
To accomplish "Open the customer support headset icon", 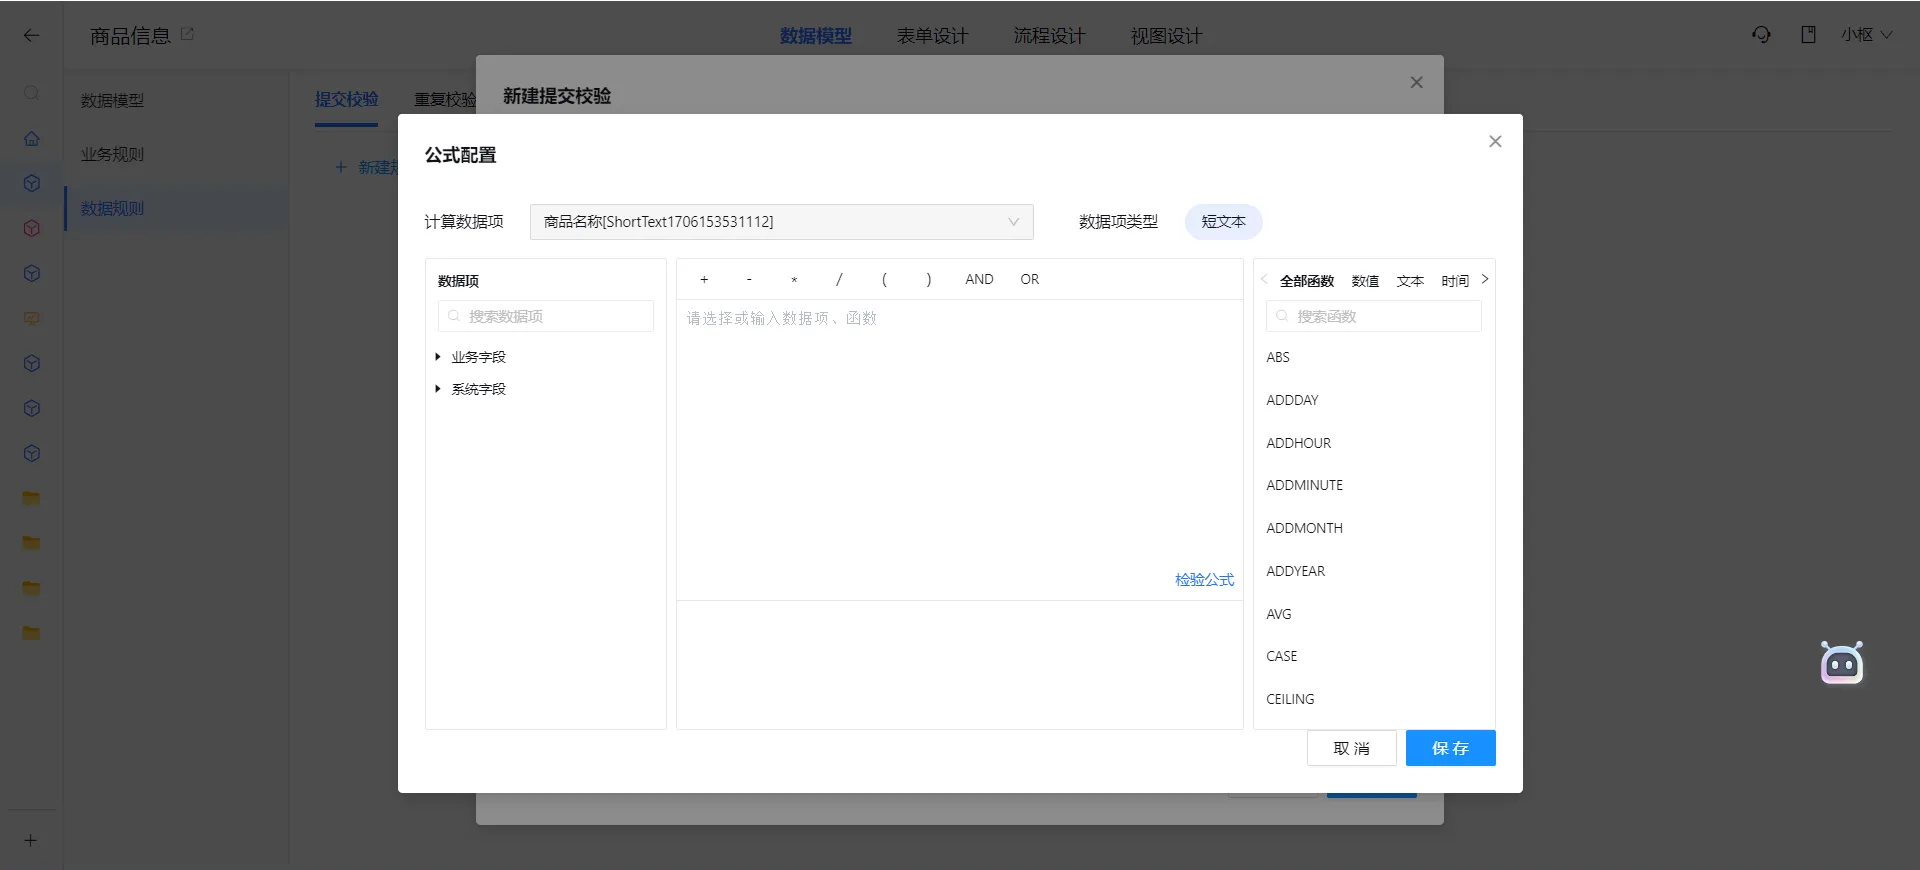I will [1761, 35].
